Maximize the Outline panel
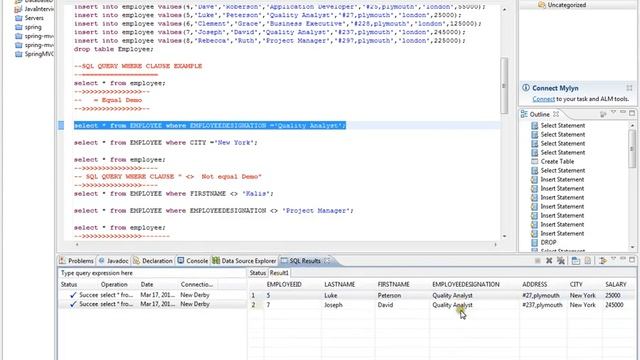The width and height of the screenshot is (640, 360). [632, 113]
